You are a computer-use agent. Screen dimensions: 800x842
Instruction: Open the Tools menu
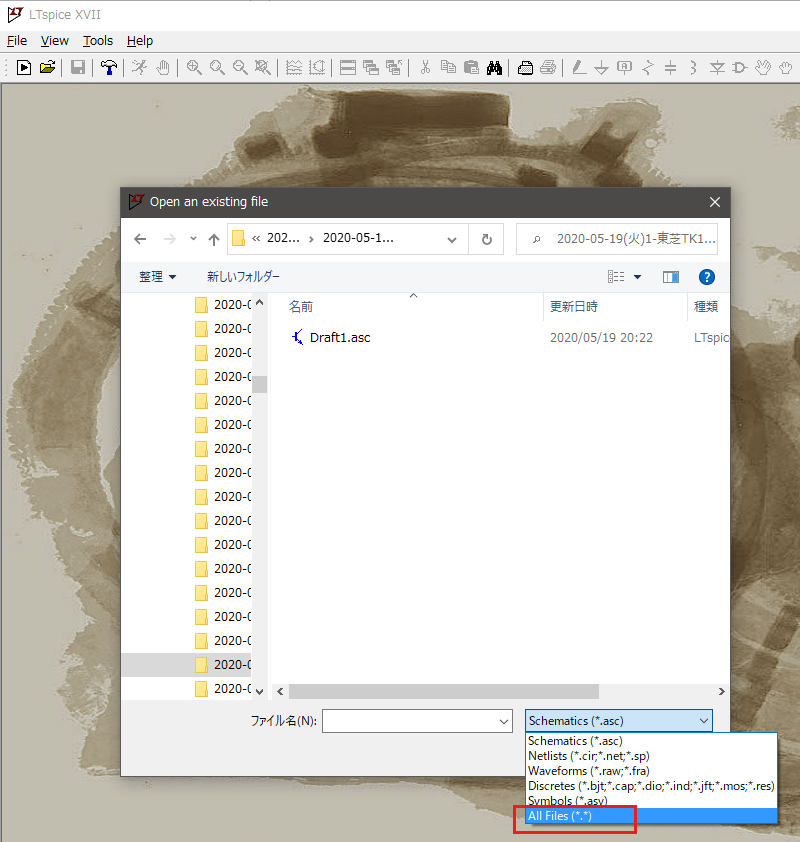click(98, 41)
